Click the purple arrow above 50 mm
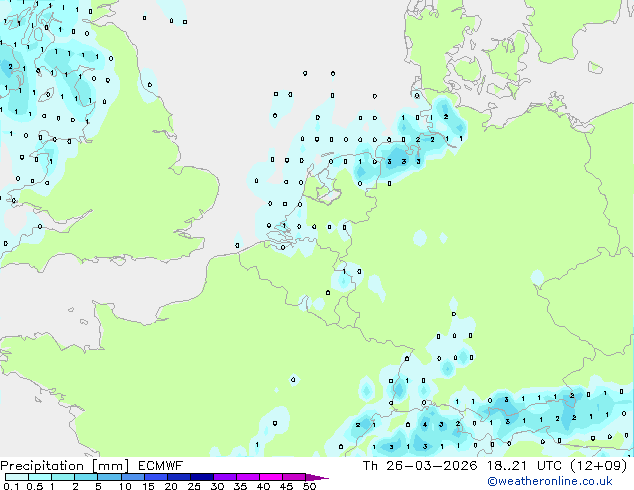The width and height of the screenshot is (634, 490). pos(317,477)
